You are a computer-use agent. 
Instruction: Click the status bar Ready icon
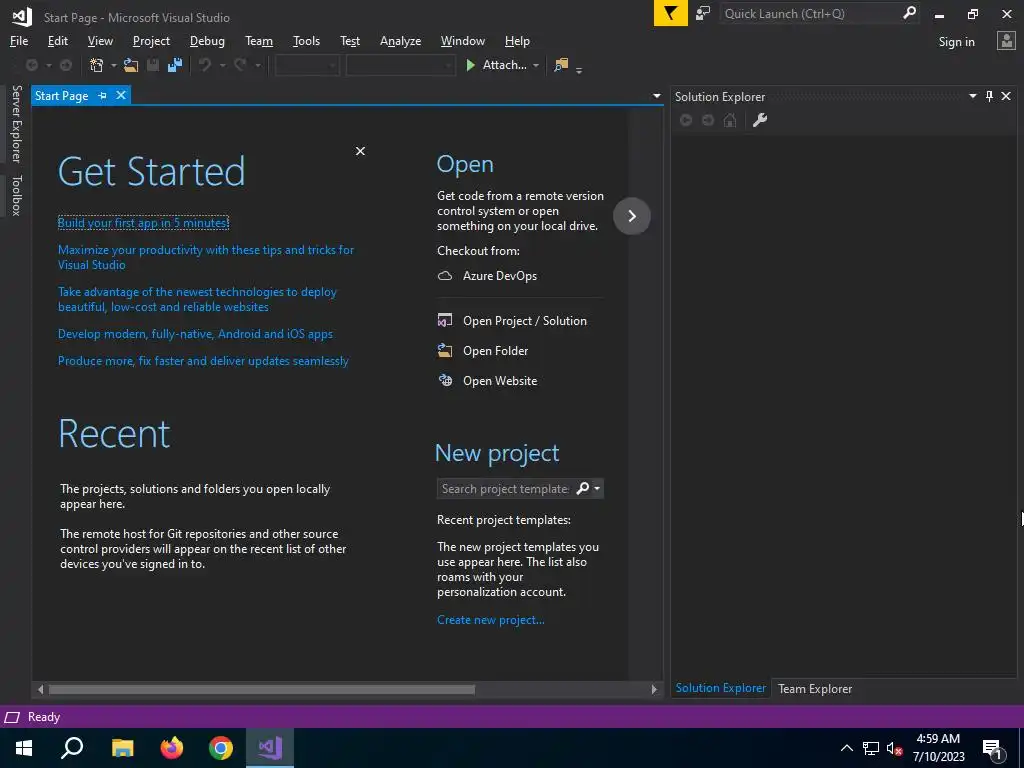(12, 717)
